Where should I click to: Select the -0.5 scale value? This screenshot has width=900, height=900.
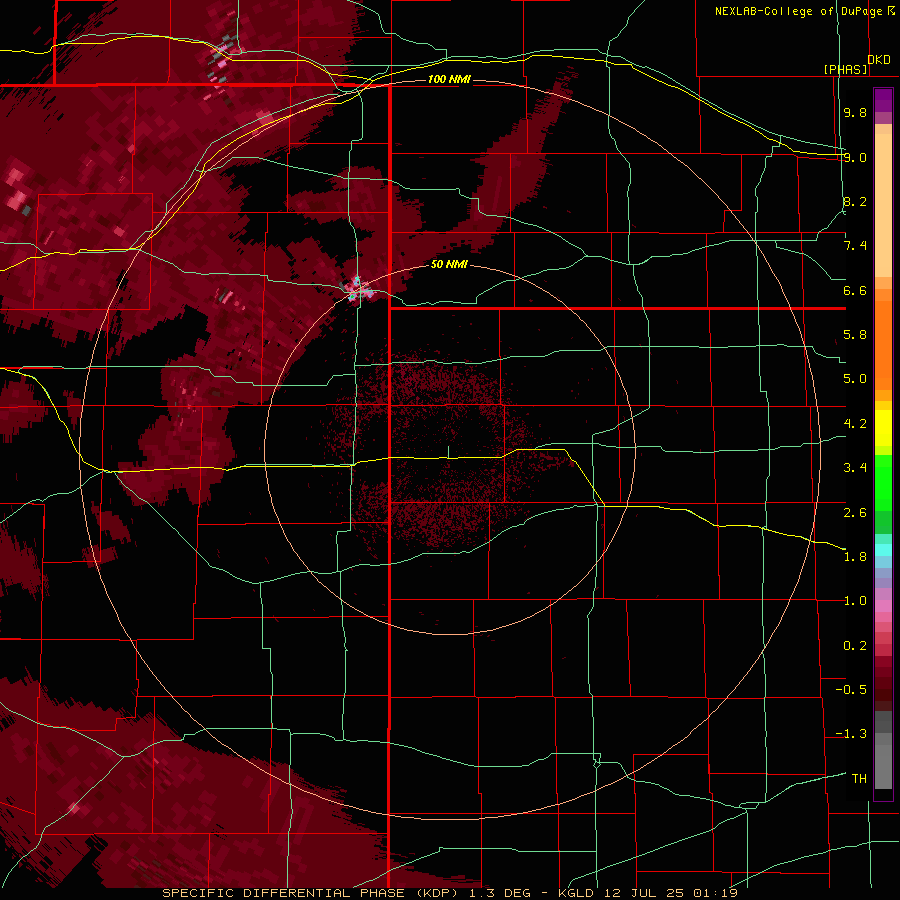(x=851, y=690)
